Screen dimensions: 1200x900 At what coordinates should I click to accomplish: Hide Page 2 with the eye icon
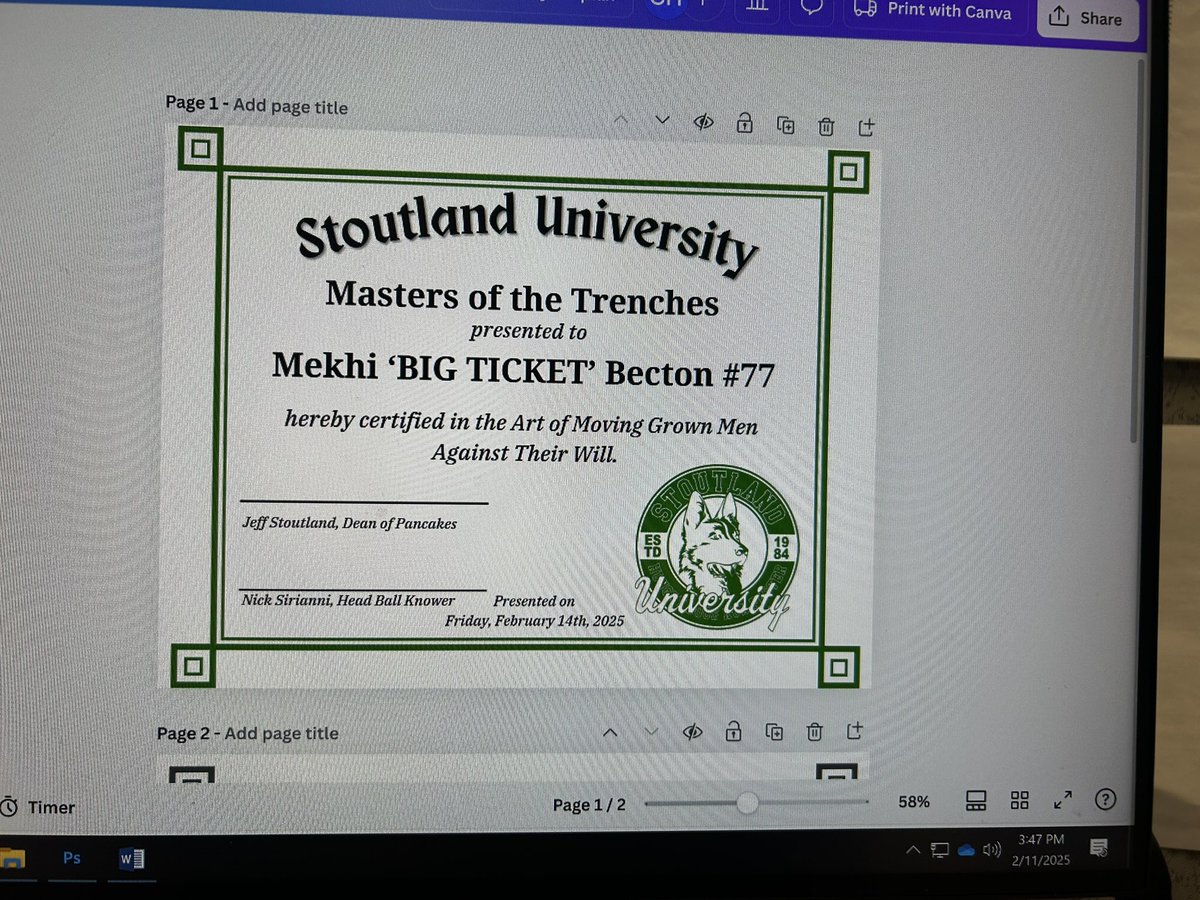pyautogui.click(x=693, y=731)
